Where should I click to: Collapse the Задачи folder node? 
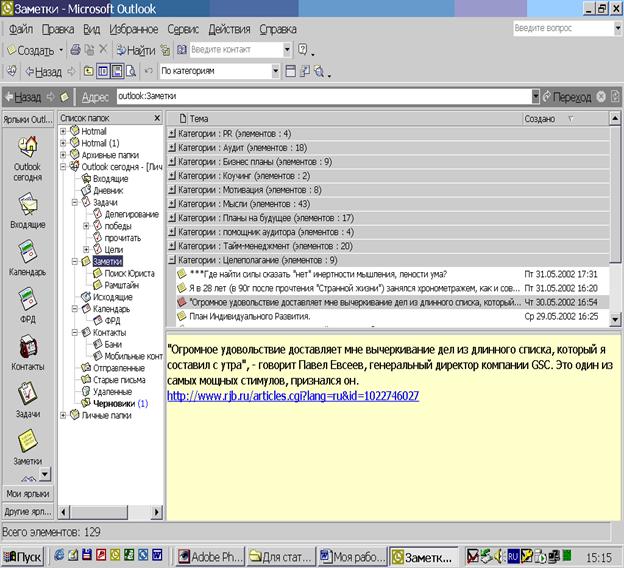[74, 202]
